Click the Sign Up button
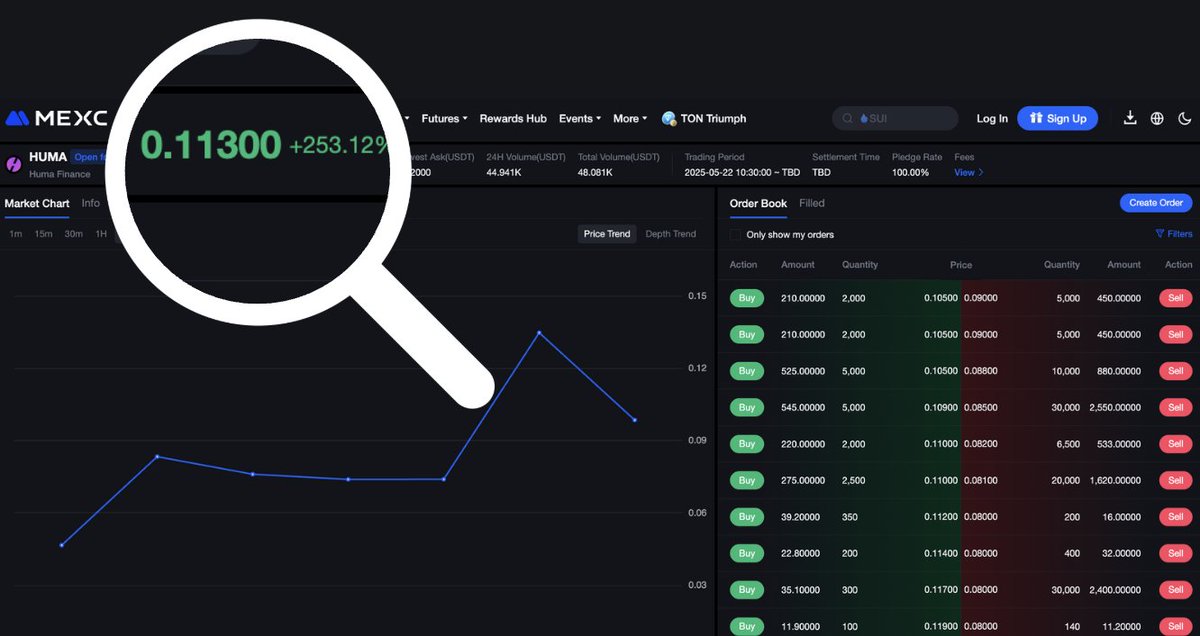 pos(1057,118)
